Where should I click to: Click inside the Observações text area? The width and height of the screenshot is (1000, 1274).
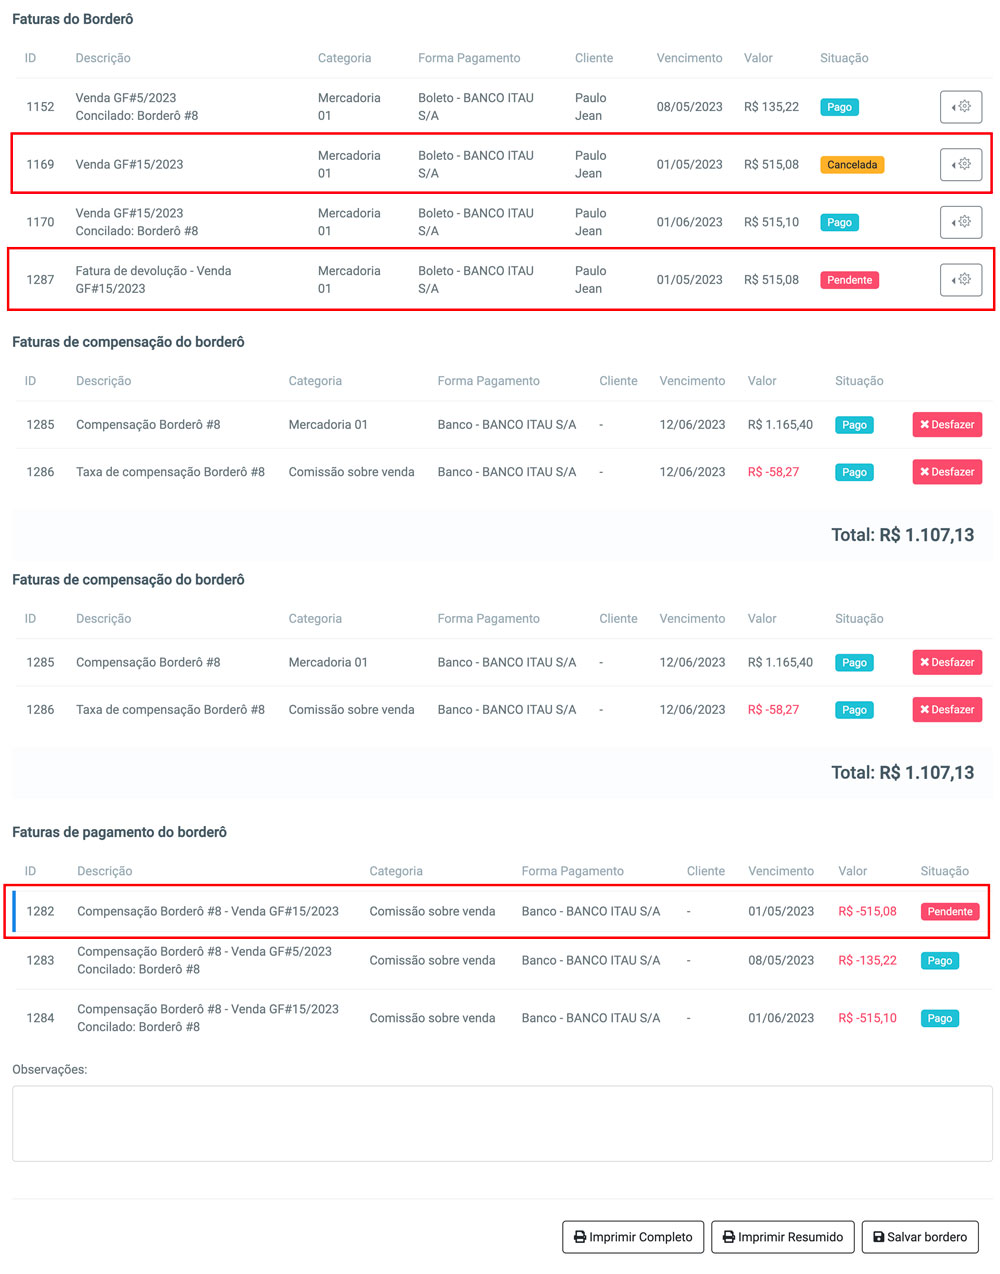pos(502,1124)
